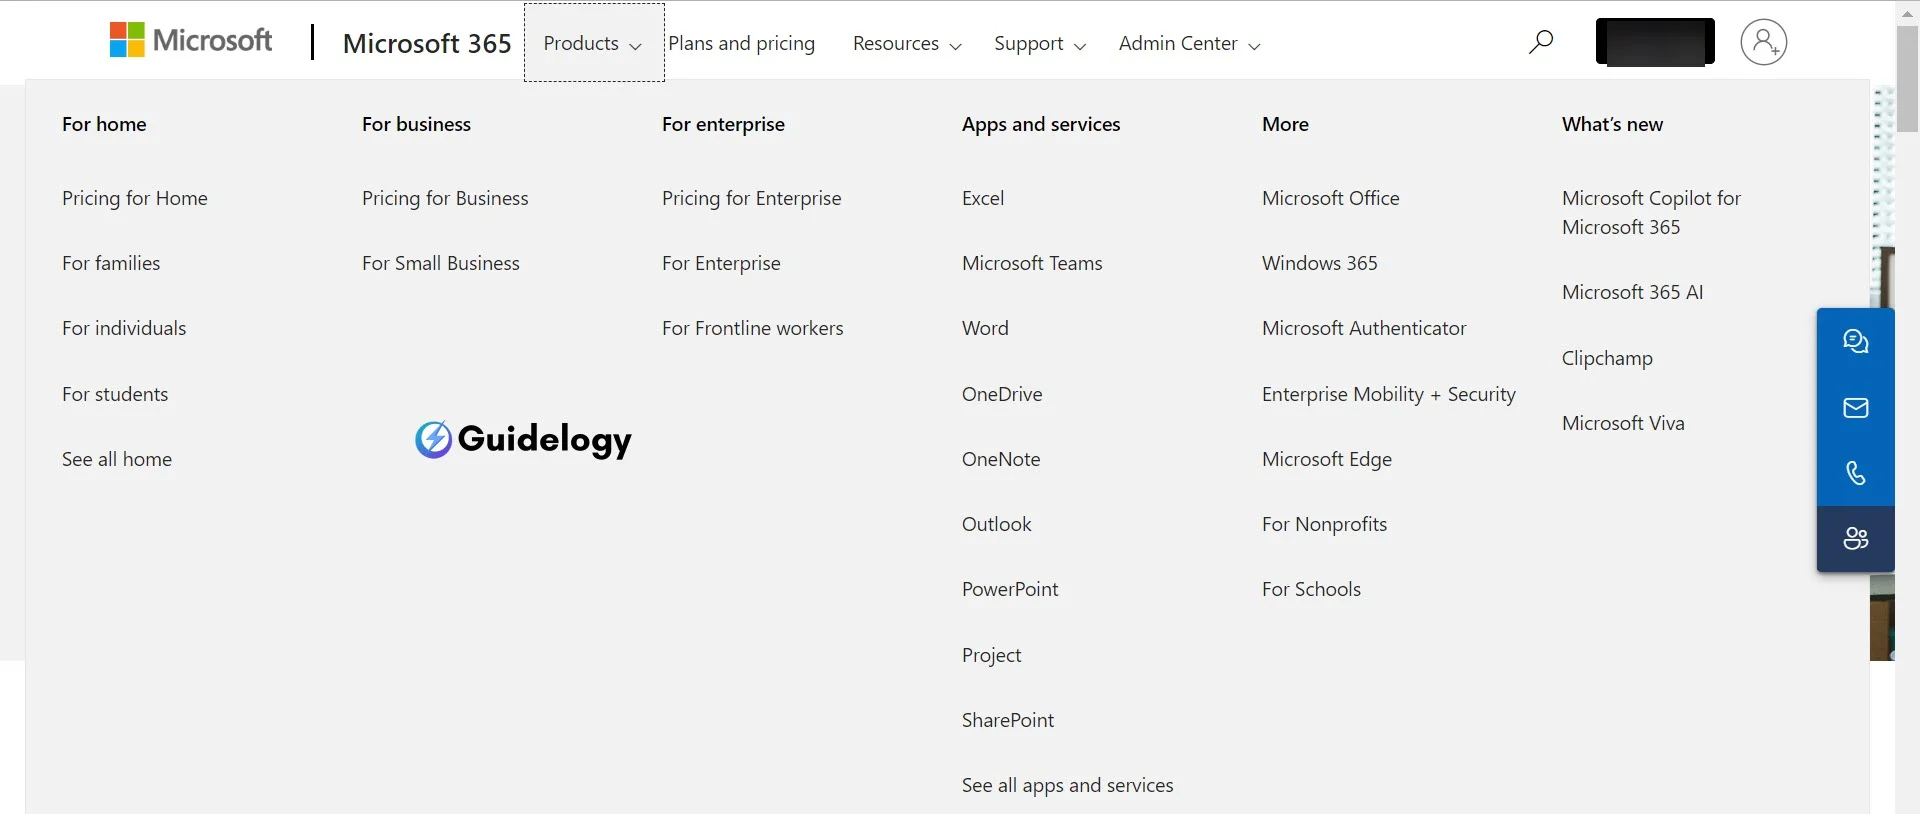Screen dimensions: 1920x814
Task: Open Clipchamp link
Action: click(1607, 358)
